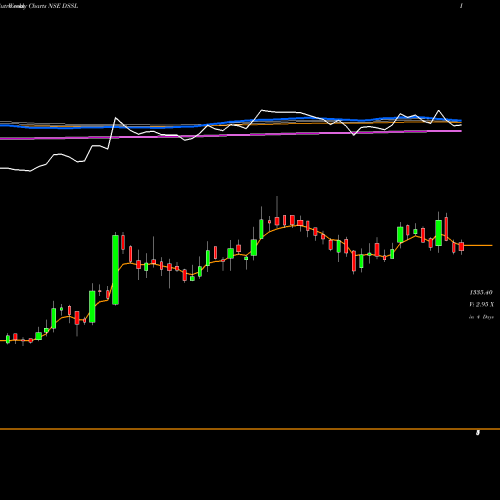Click the 'V: 2.95 X' volume text

click(481, 305)
